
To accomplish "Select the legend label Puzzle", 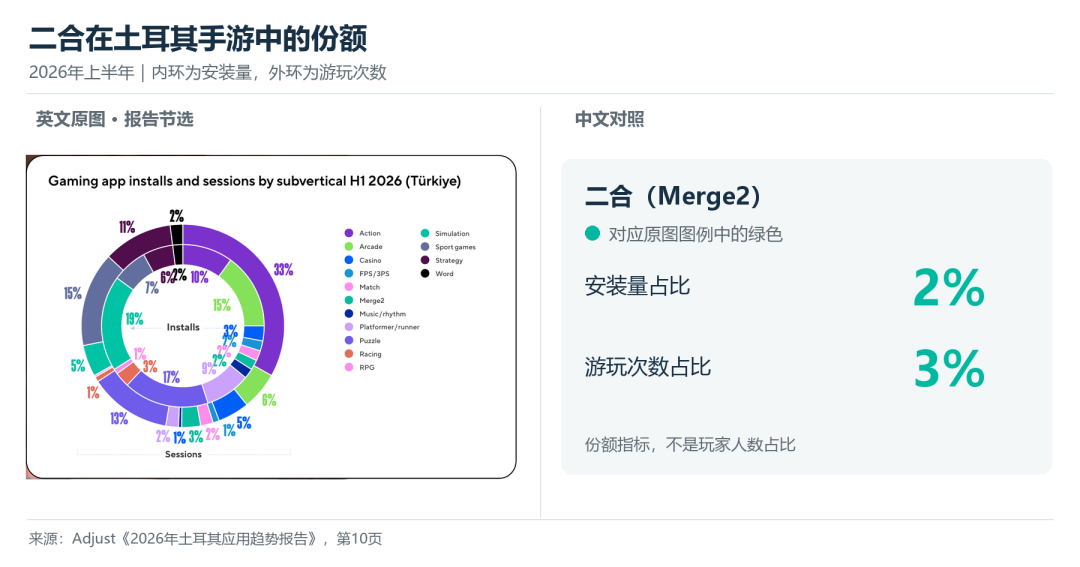I will (x=369, y=340).
